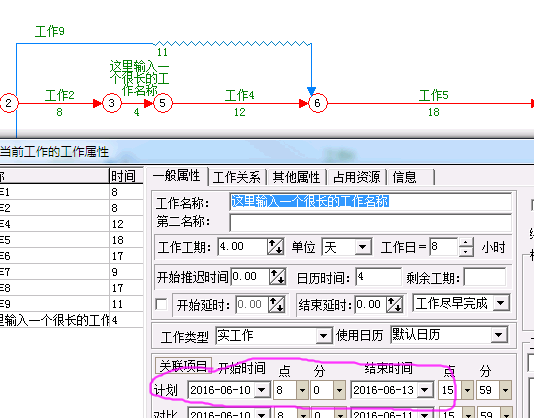
Task: Click node 6 in the network diagram
Action: [x=317, y=103]
